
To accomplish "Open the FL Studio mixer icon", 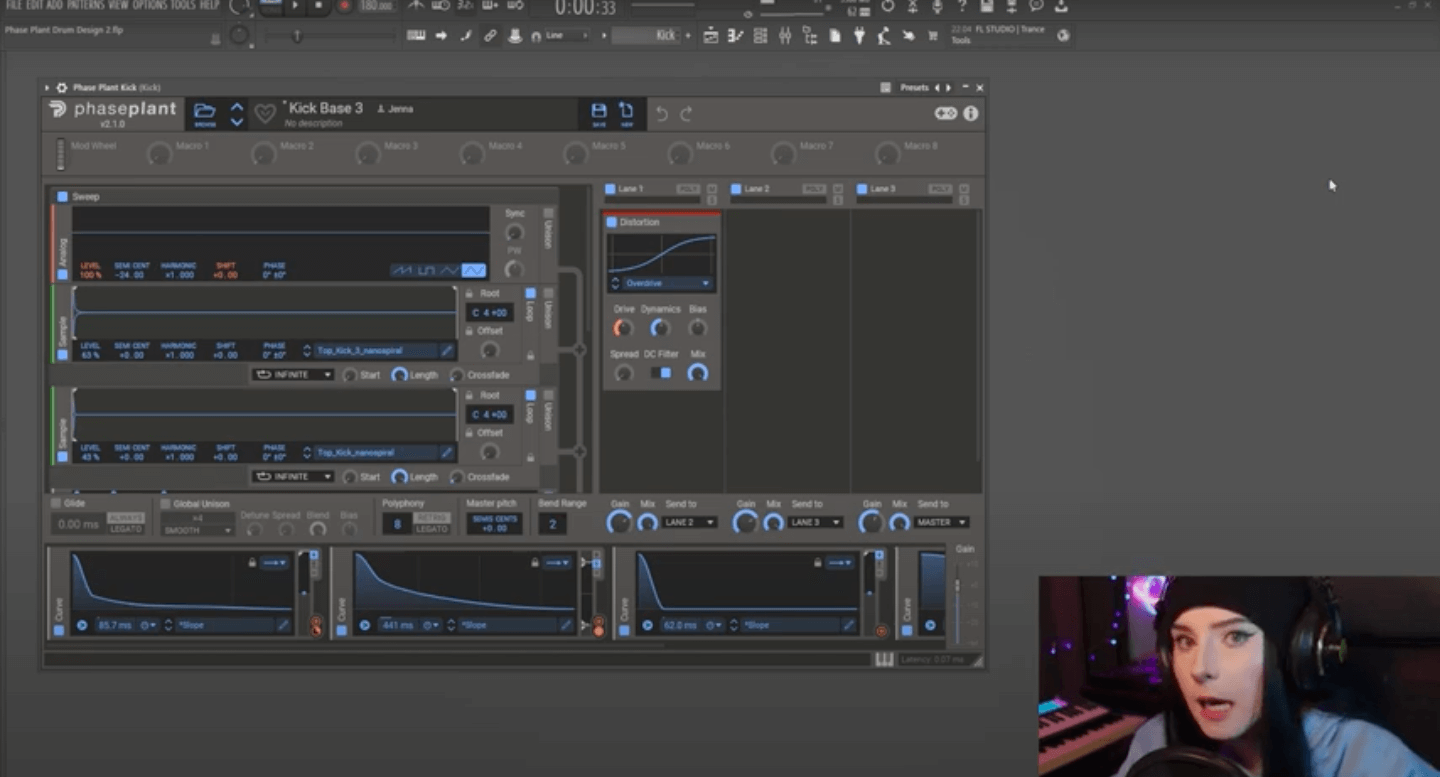I will (785, 36).
